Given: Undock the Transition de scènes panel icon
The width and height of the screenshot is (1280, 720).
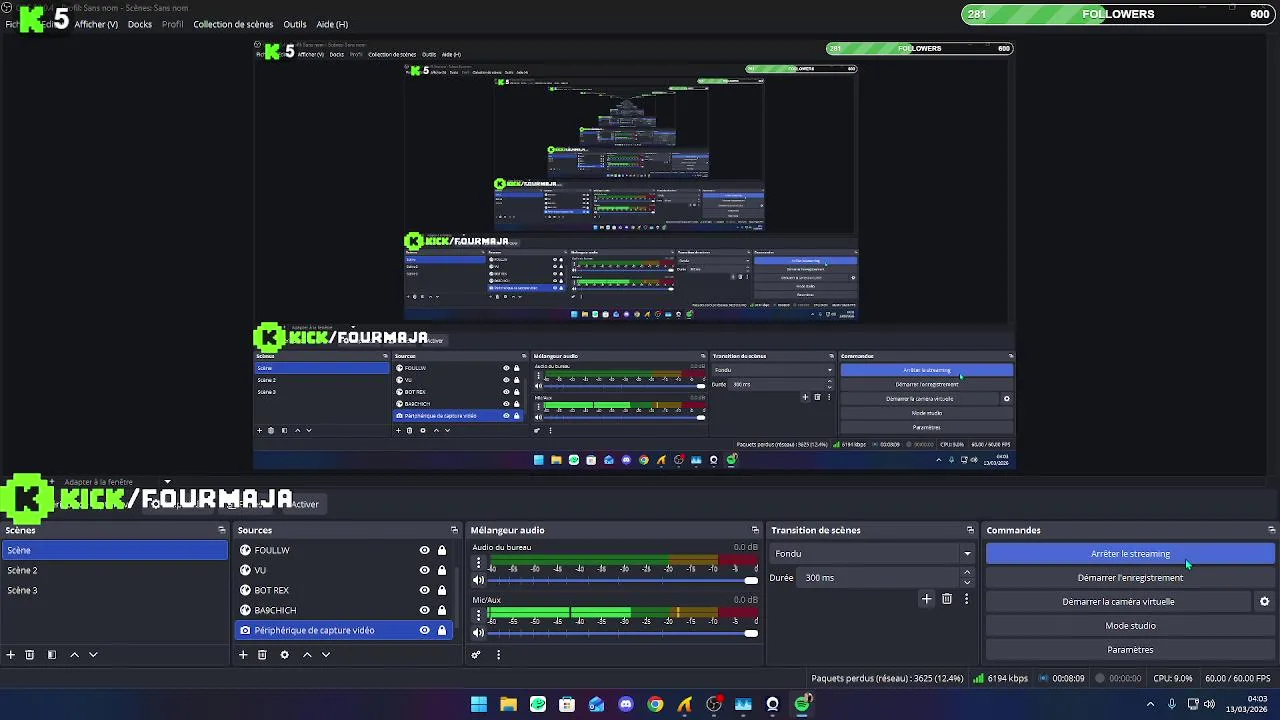Looking at the screenshot, I should coord(970,530).
